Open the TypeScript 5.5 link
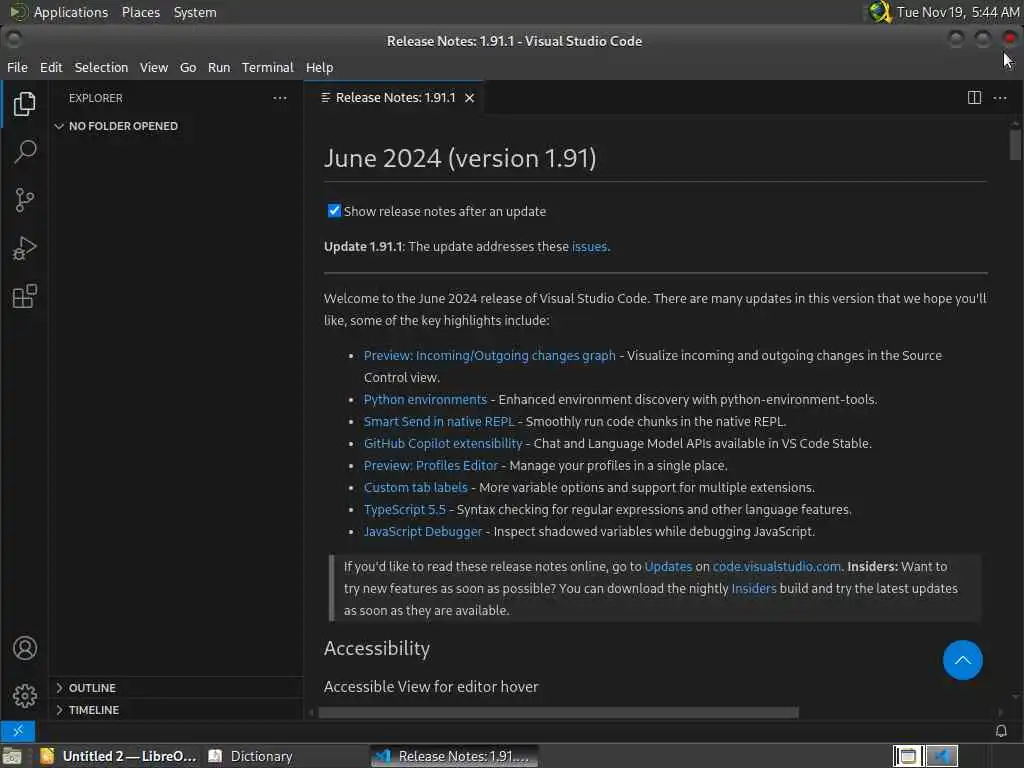1024x768 pixels. click(x=404, y=509)
